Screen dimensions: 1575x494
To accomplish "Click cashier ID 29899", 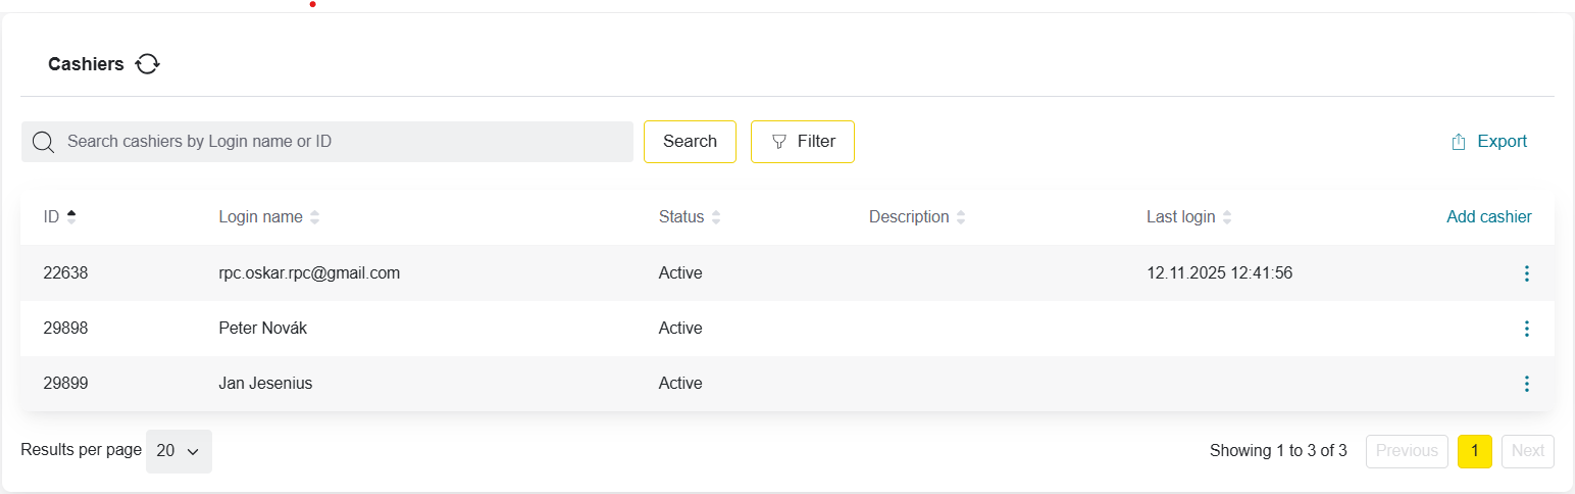I will (65, 383).
